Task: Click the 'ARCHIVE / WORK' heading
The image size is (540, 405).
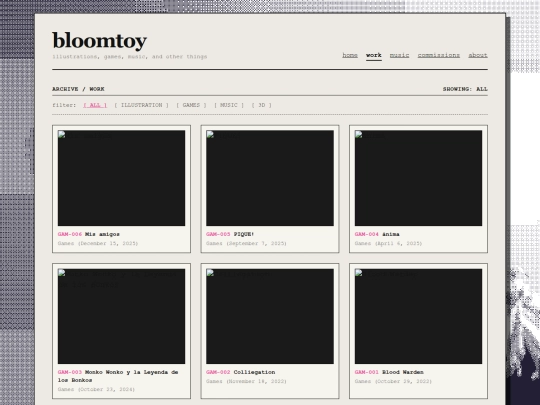Action: tap(78, 89)
